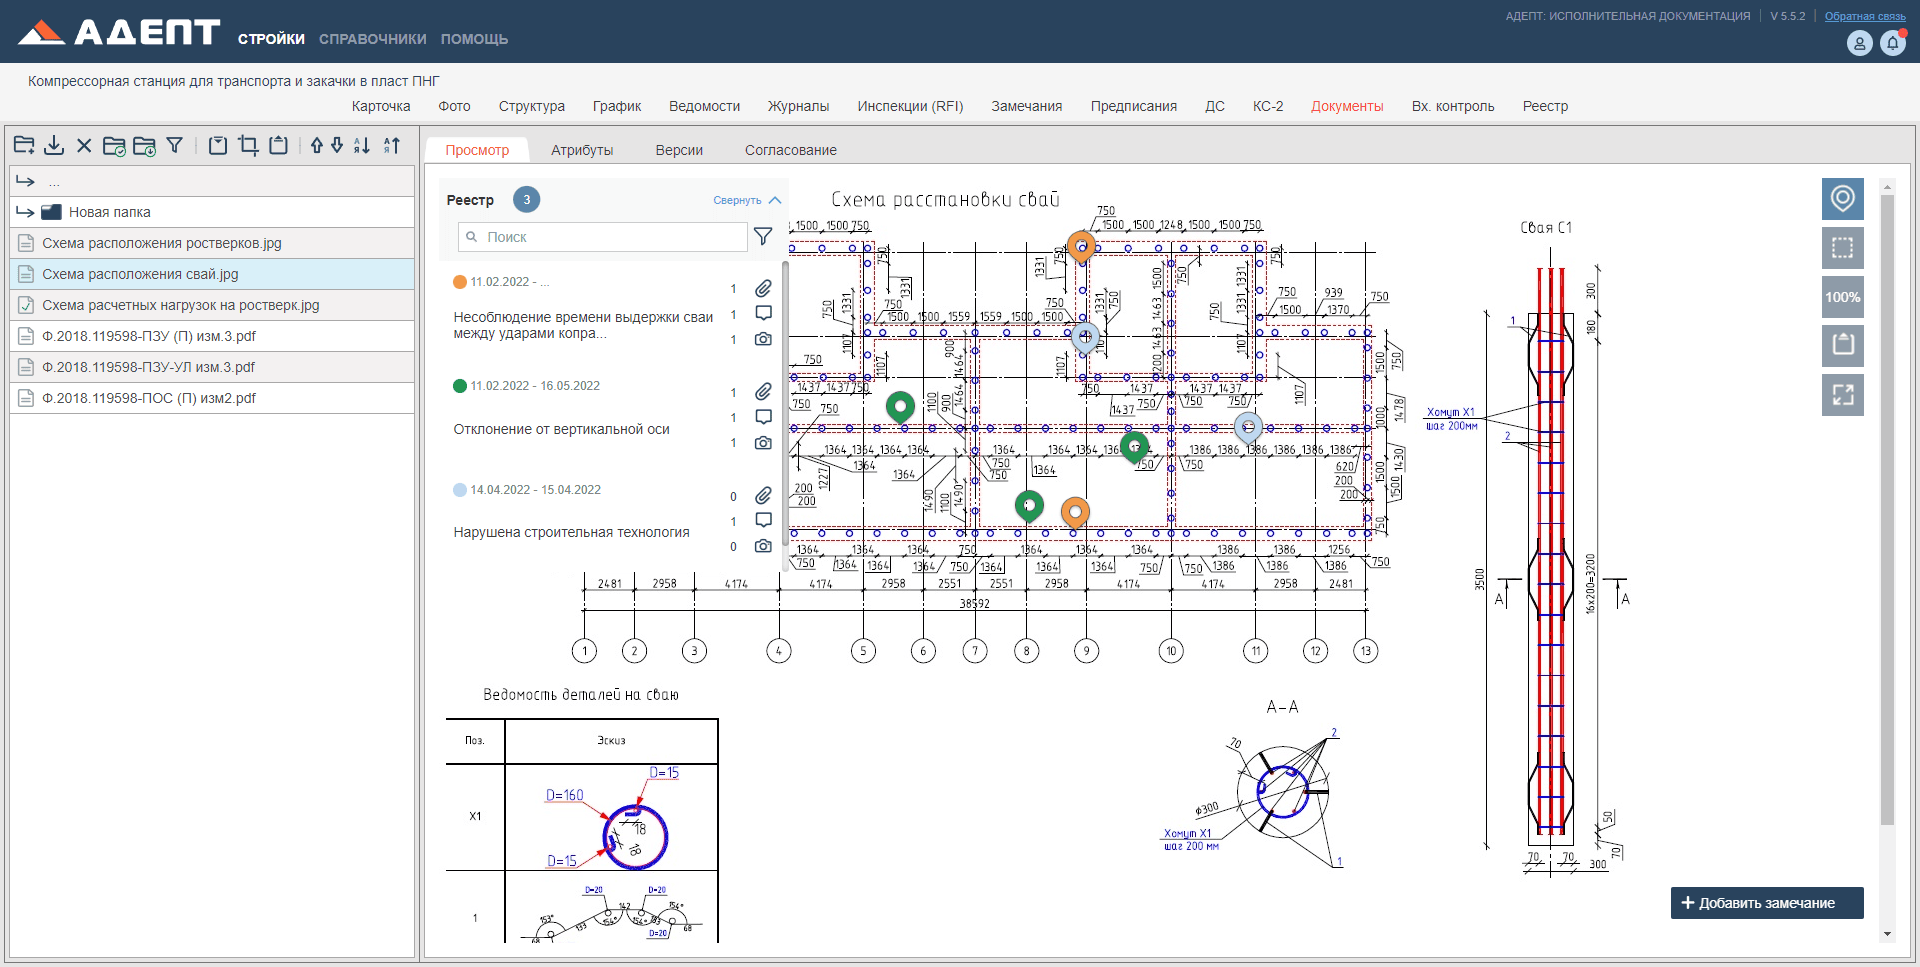Open the notifications bell icon
The image size is (1920, 967).
coord(1892,43)
